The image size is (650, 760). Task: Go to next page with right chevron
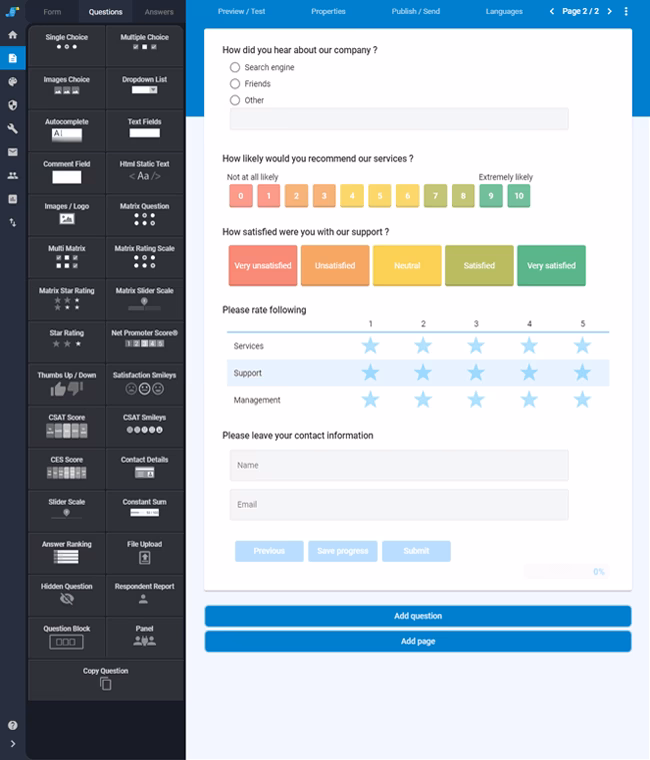coord(610,11)
